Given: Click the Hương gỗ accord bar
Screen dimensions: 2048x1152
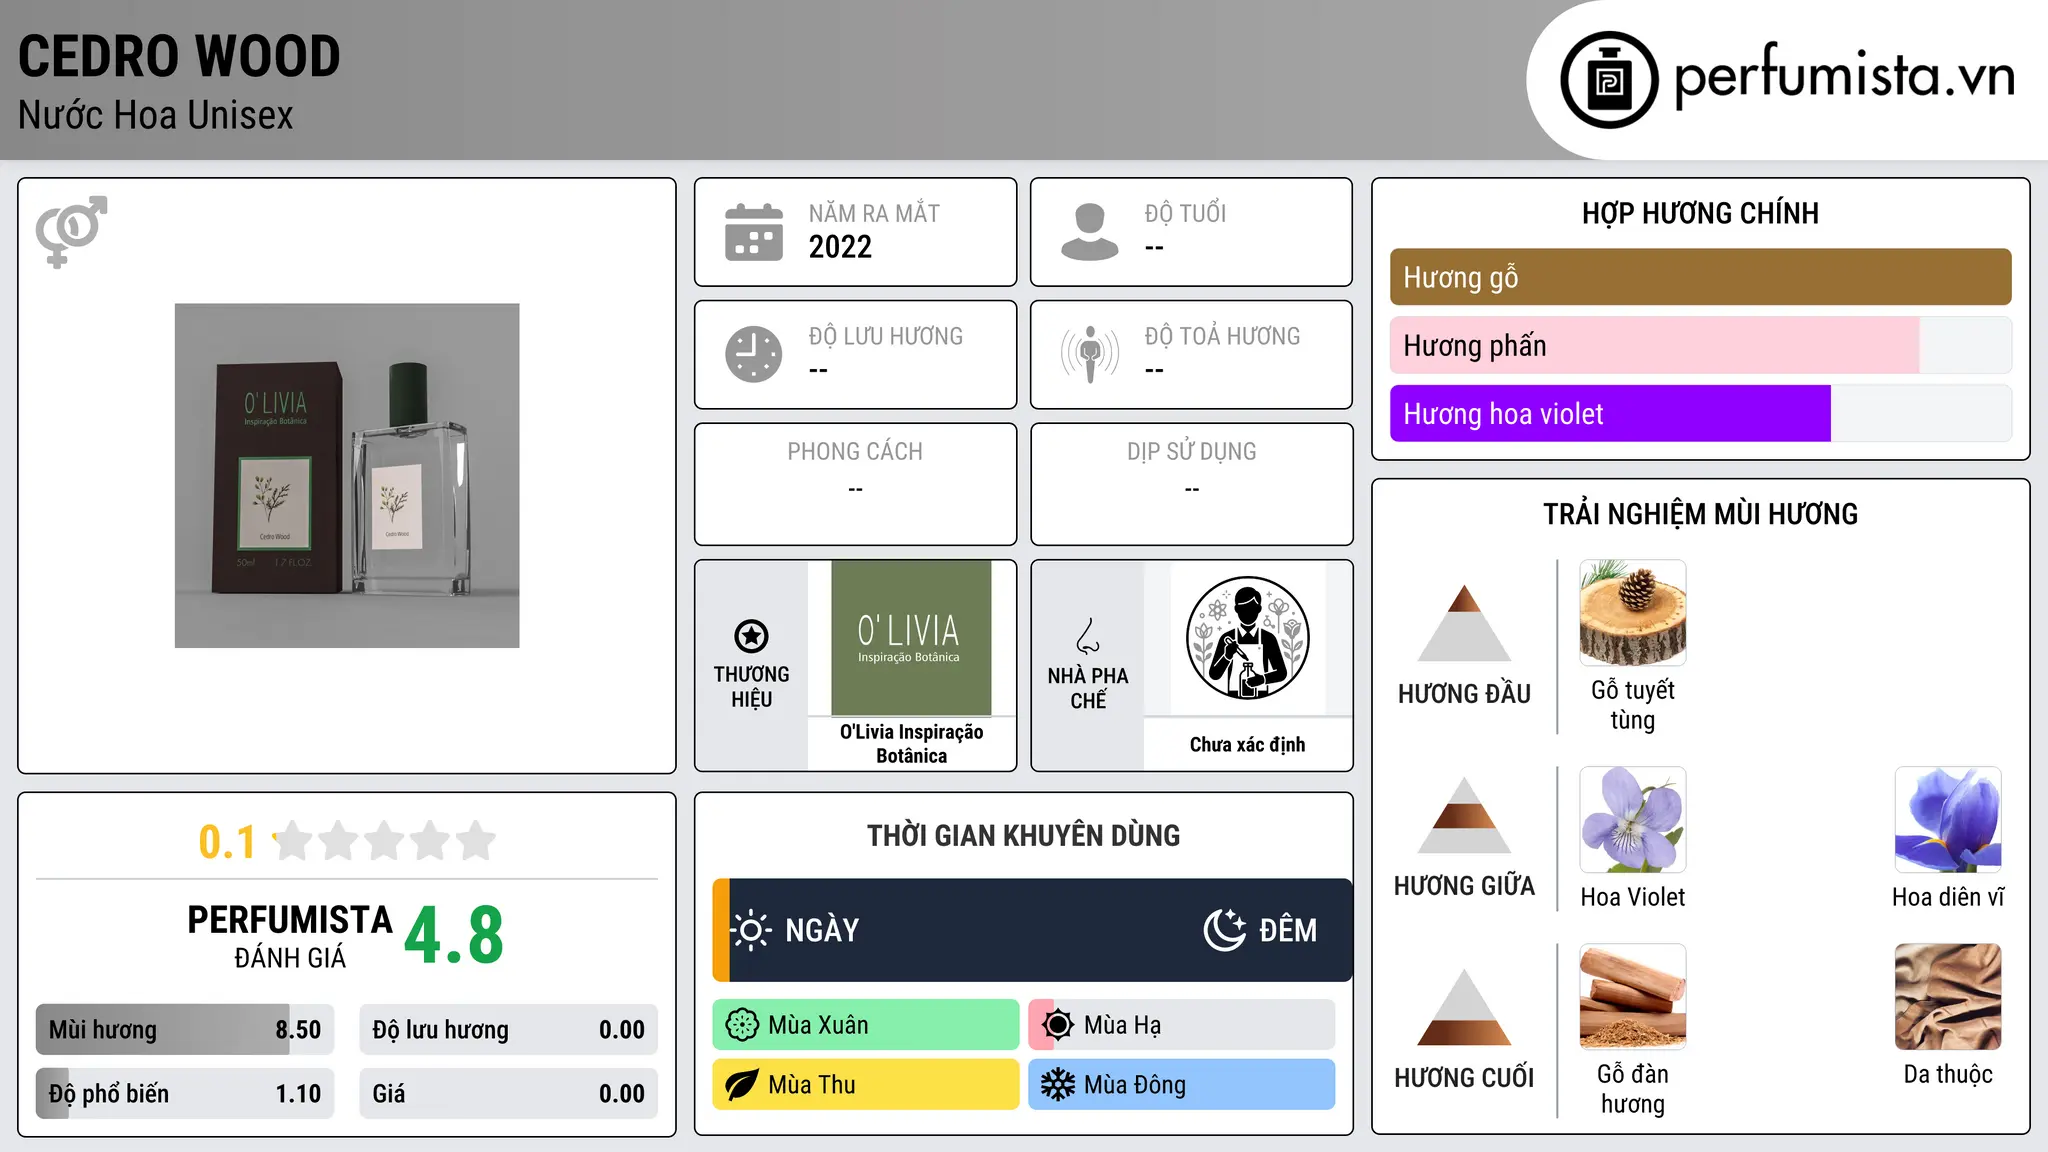Looking at the screenshot, I should pos(1701,277).
